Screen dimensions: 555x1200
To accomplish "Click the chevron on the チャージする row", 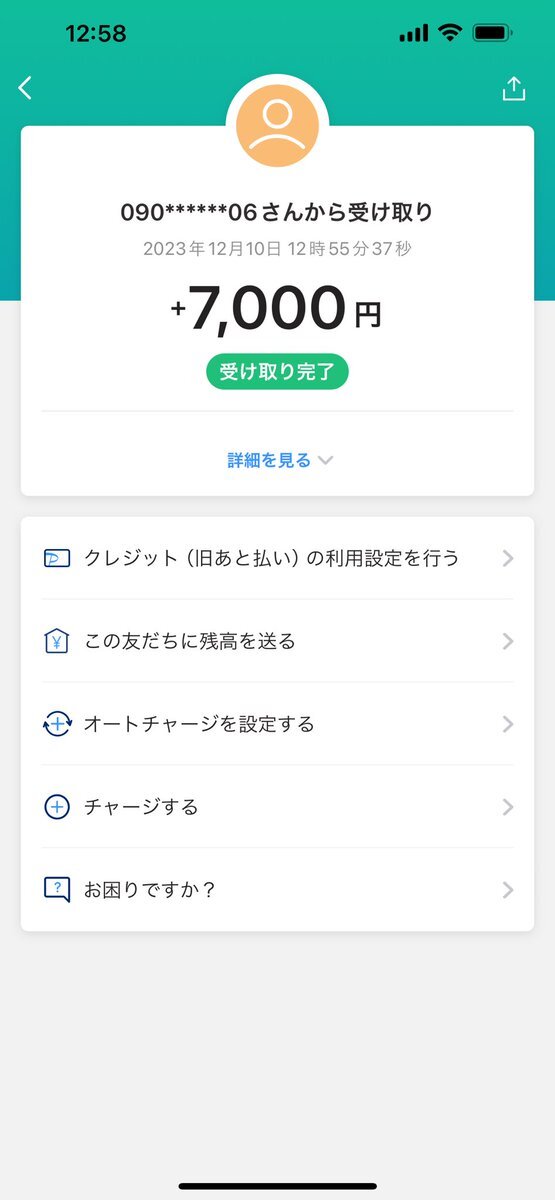I will (x=508, y=807).
